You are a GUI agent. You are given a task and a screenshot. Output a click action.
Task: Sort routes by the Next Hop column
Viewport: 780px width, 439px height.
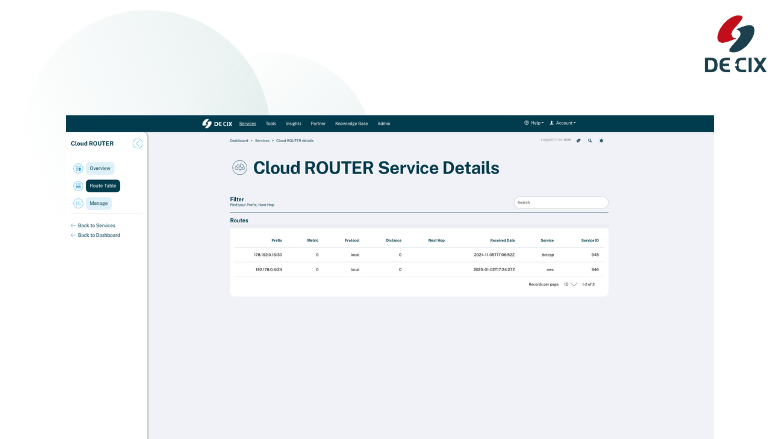point(436,241)
